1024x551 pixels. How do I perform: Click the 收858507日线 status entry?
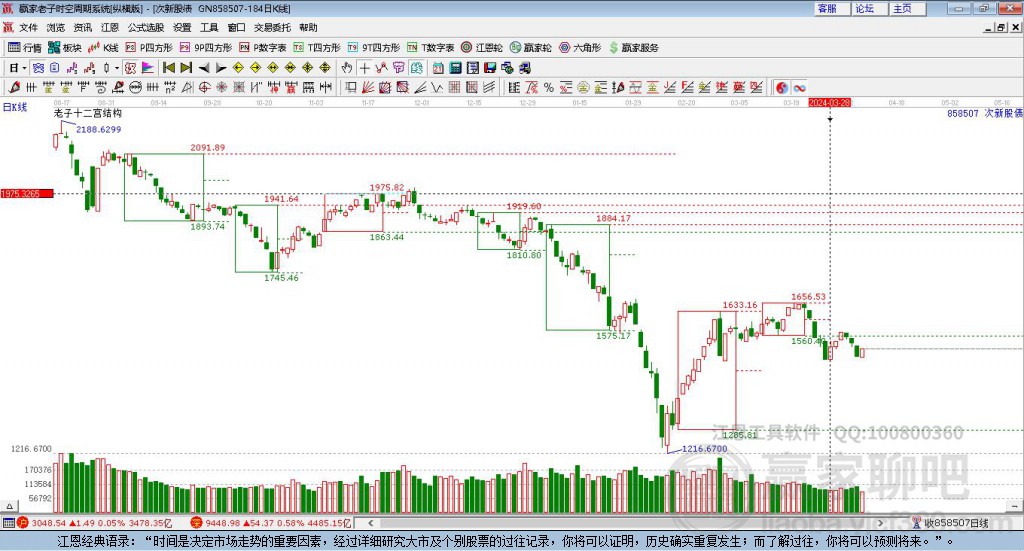click(x=950, y=523)
